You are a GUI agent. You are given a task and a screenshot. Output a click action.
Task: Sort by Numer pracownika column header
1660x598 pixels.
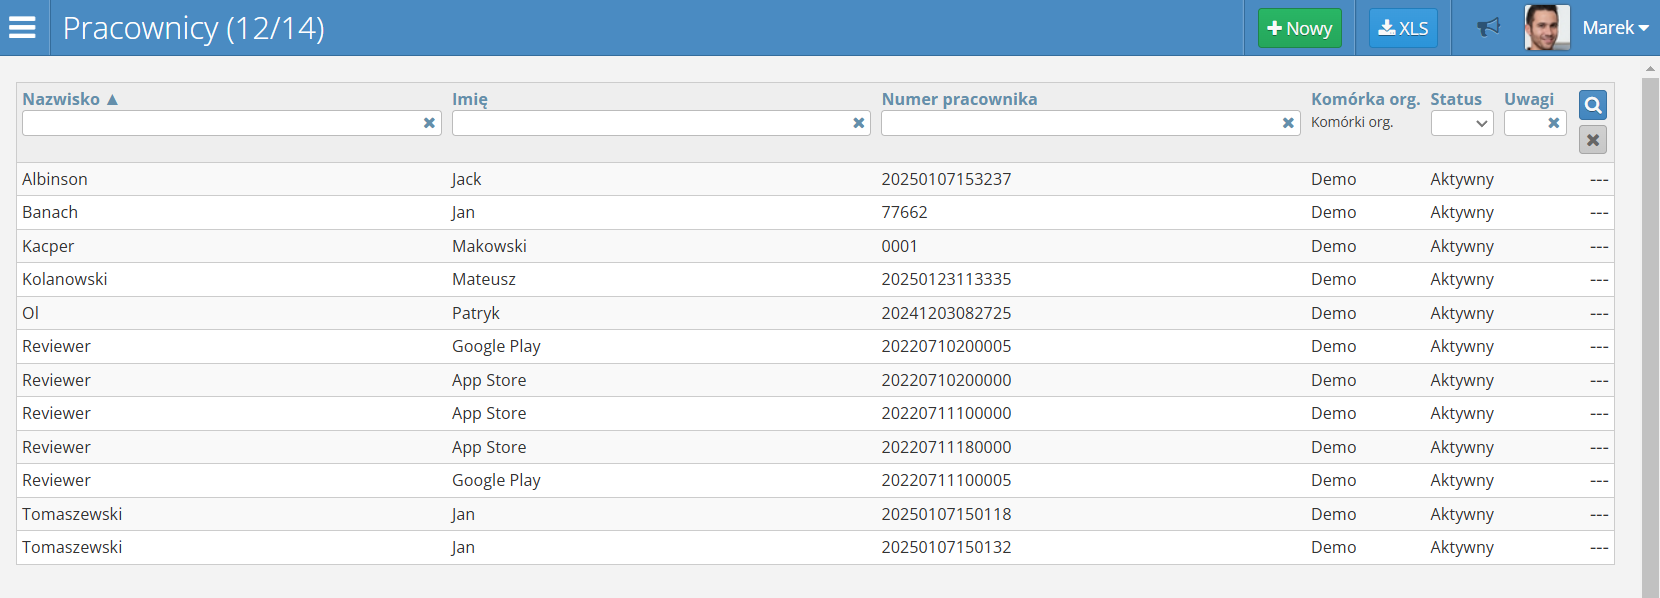959,99
